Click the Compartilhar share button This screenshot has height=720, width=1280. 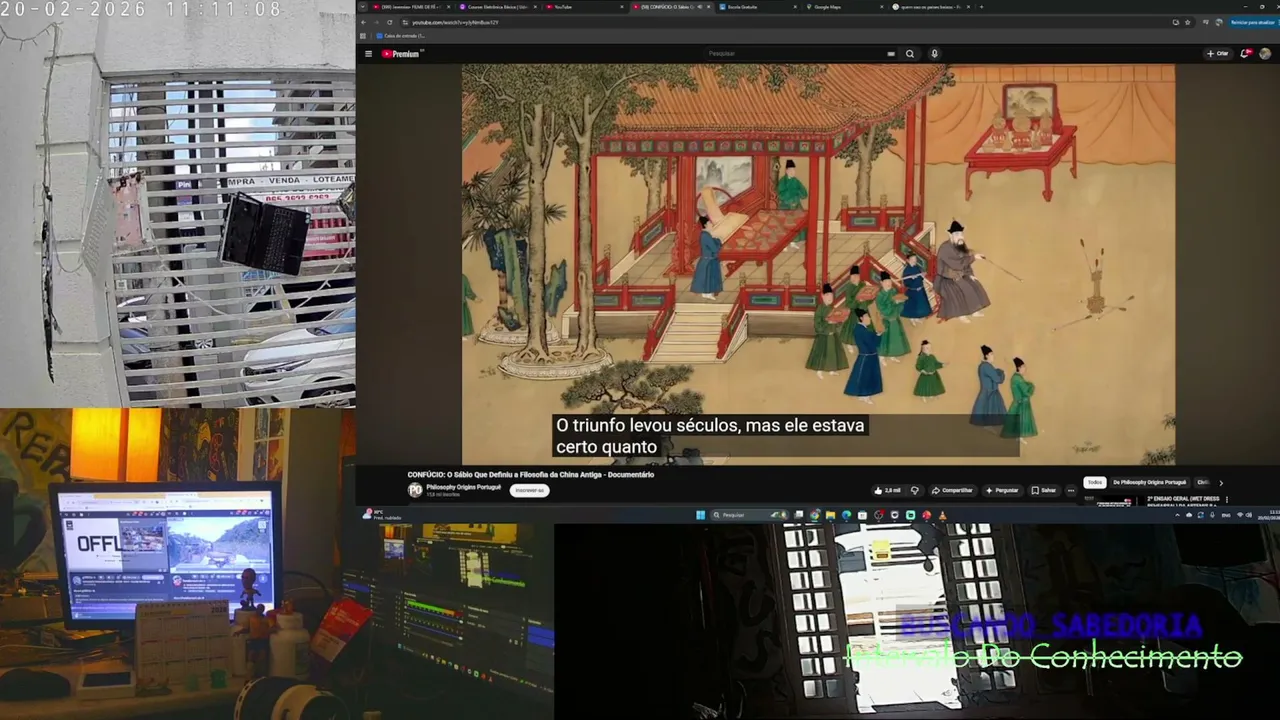coord(952,490)
